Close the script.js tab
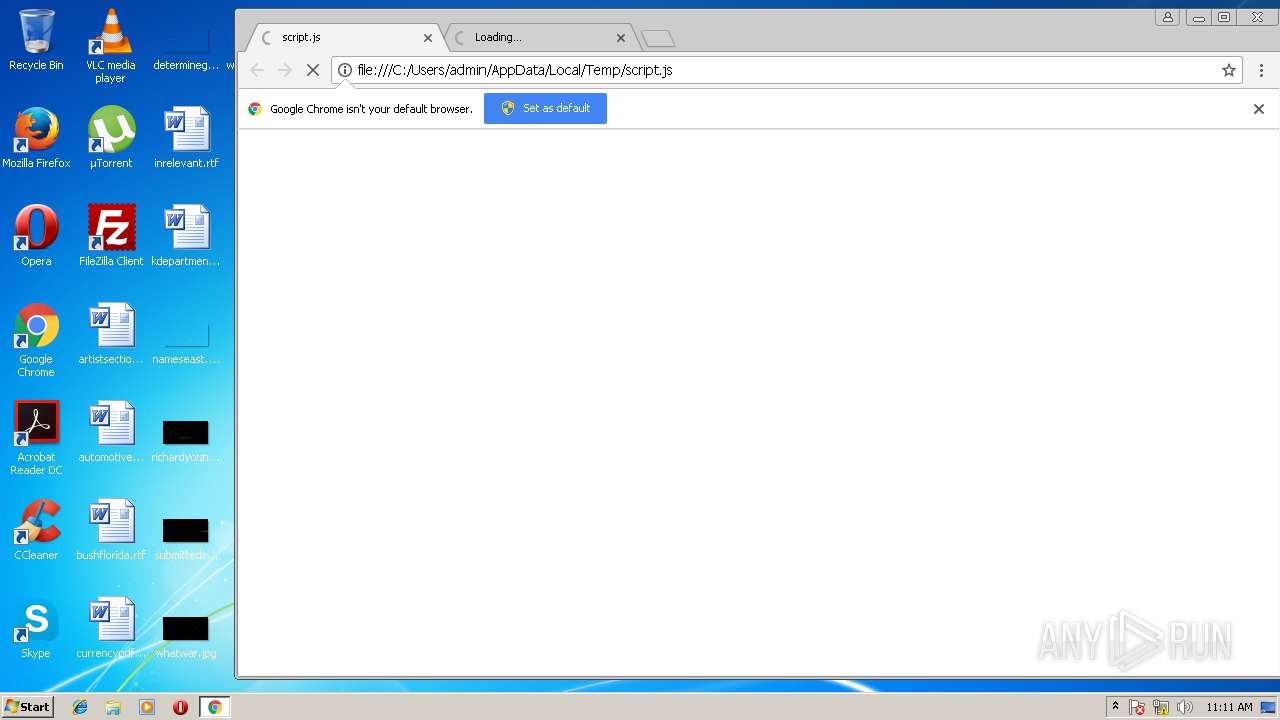The width and height of the screenshot is (1280, 720). [x=428, y=38]
